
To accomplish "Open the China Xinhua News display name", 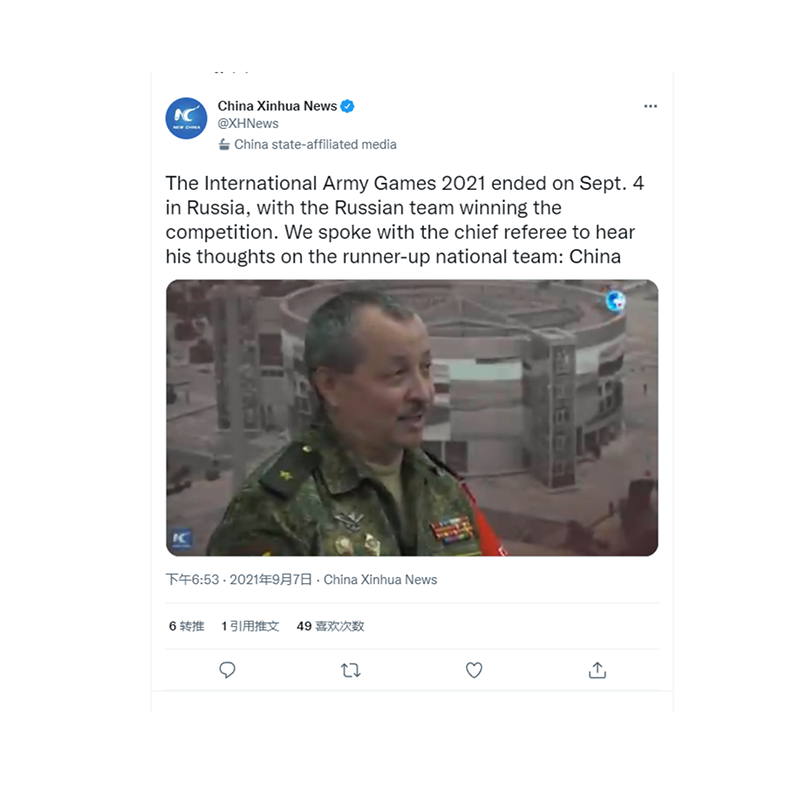I will point(277,106).
